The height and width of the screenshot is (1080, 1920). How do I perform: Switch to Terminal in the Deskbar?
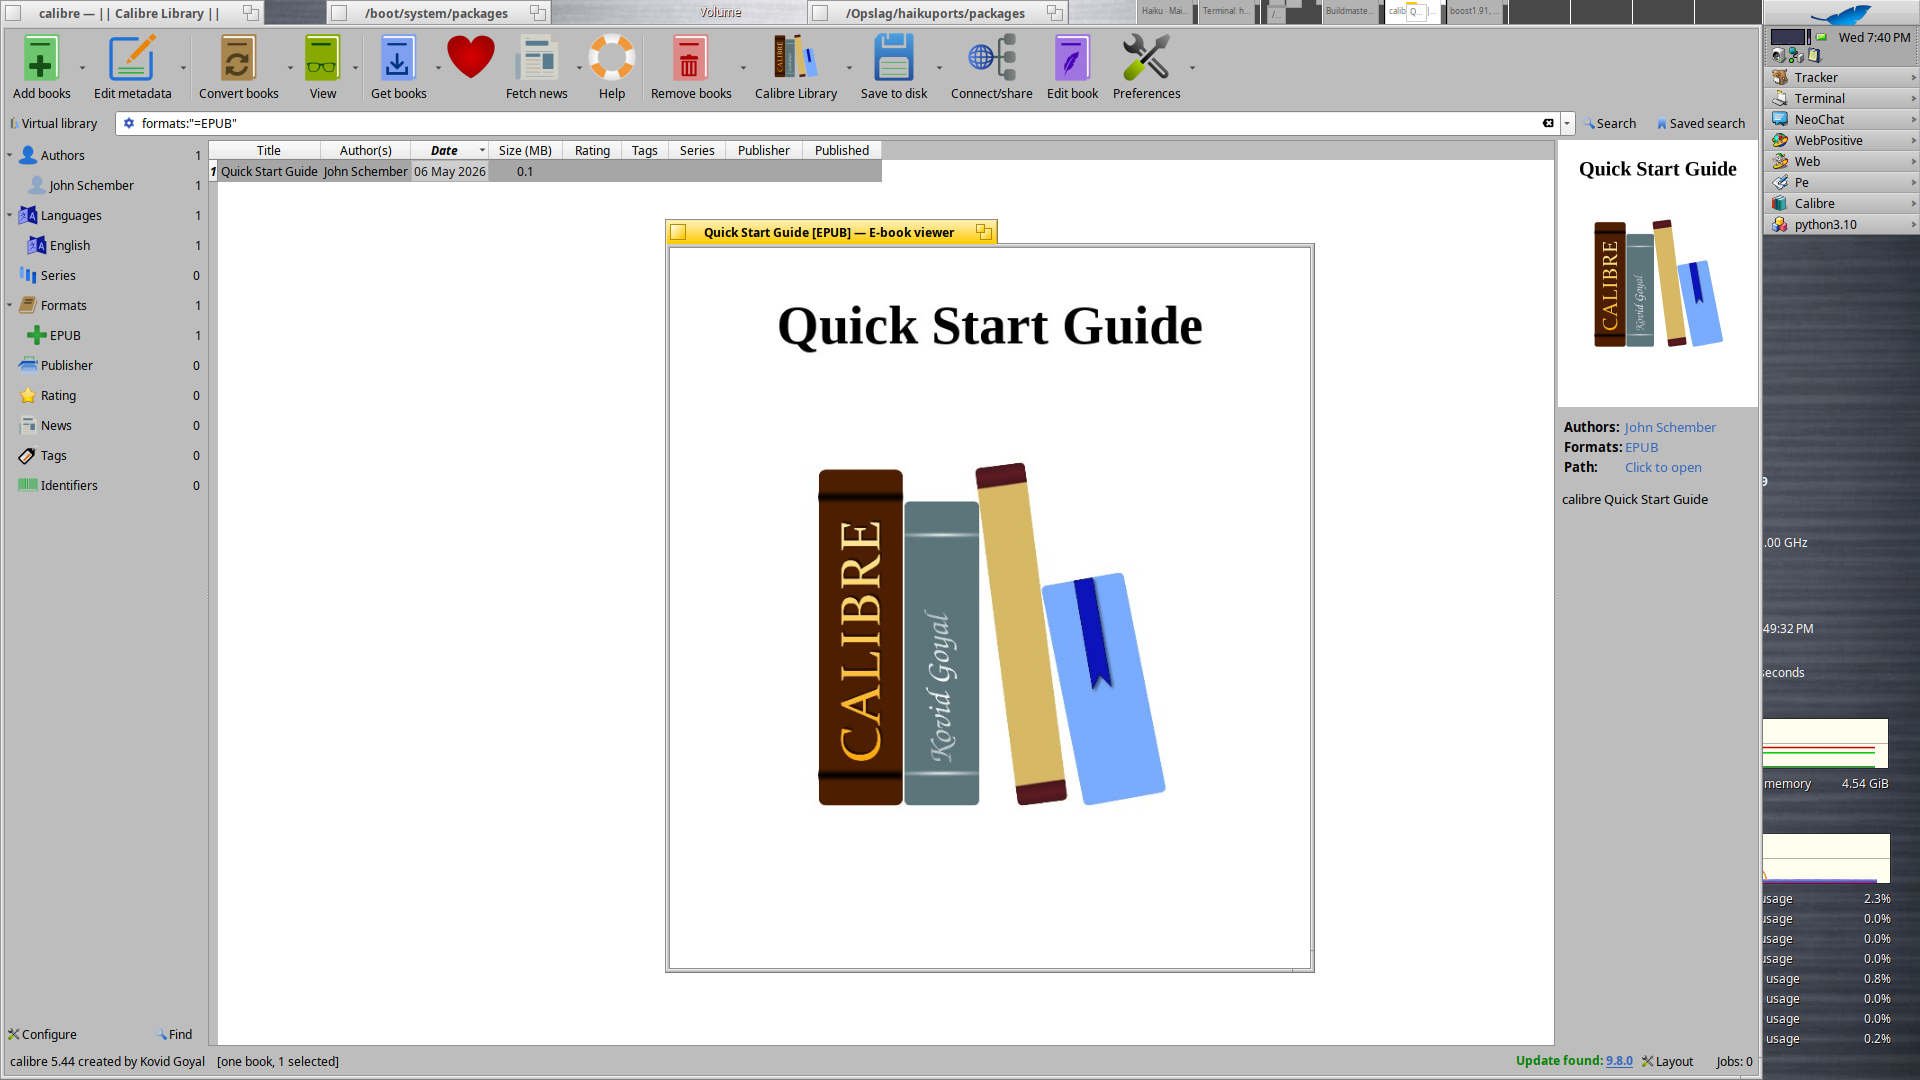tap(1841, 98)
